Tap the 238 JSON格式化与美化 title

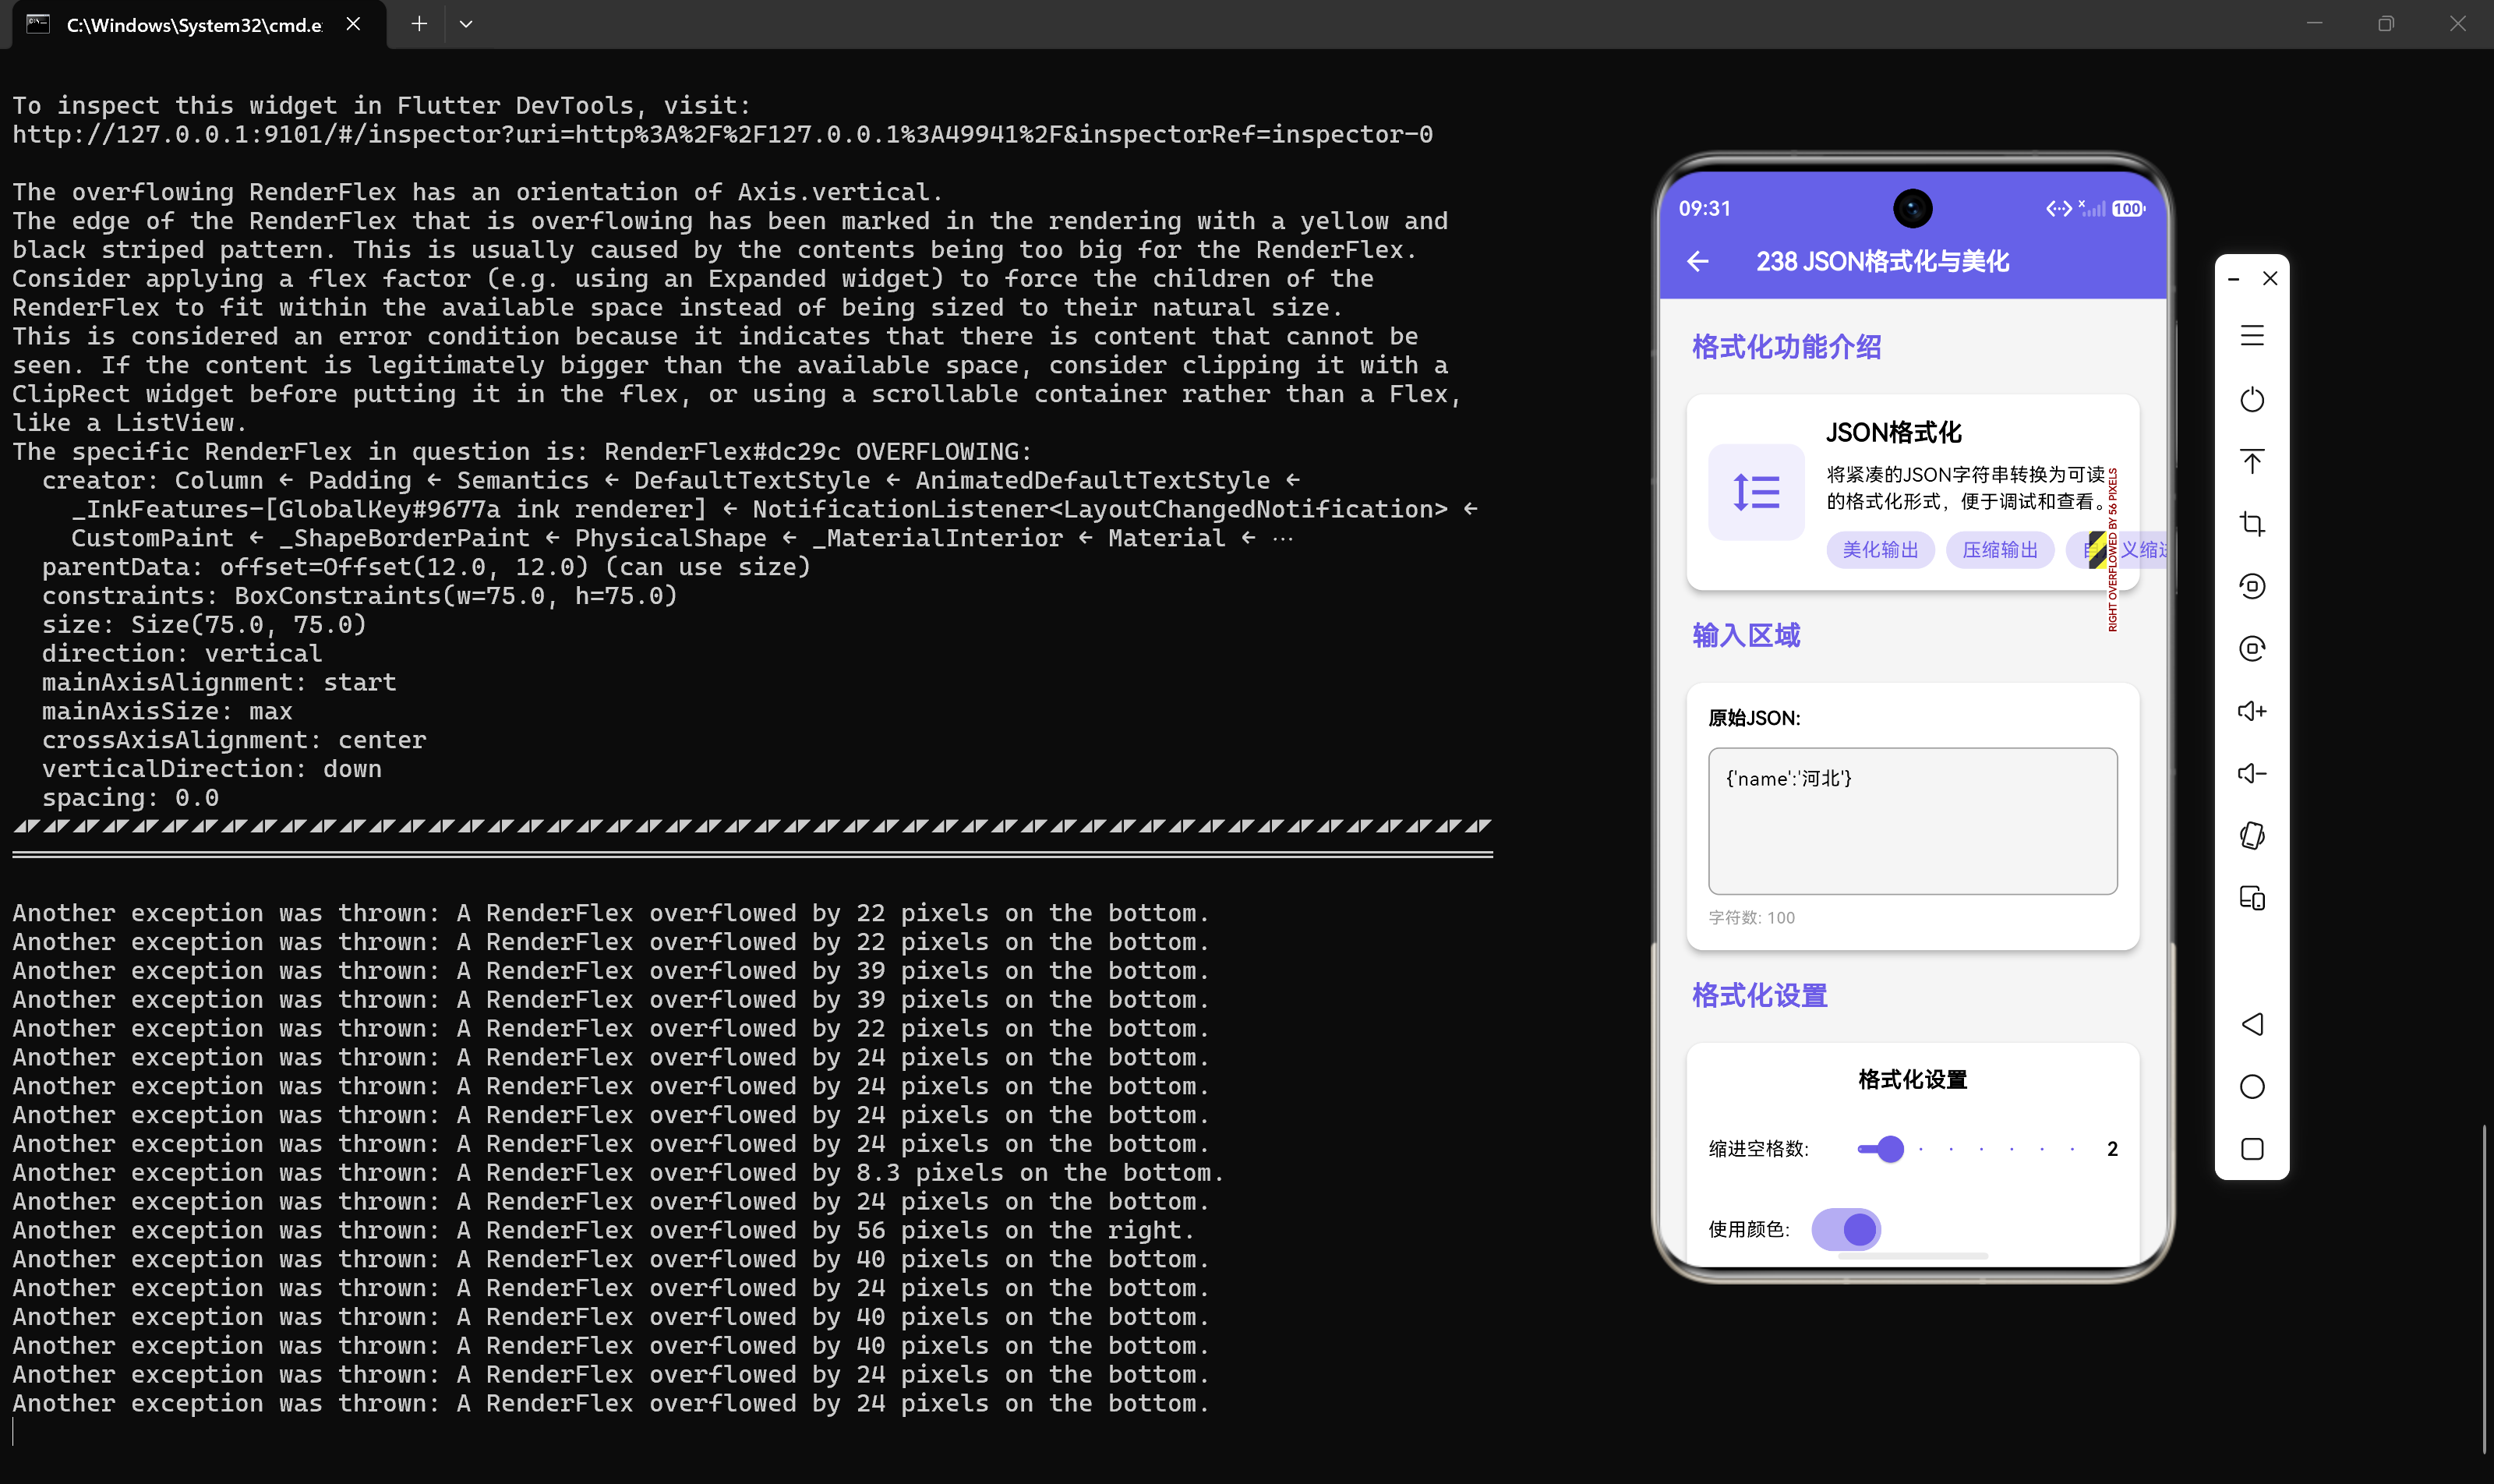1882,262
